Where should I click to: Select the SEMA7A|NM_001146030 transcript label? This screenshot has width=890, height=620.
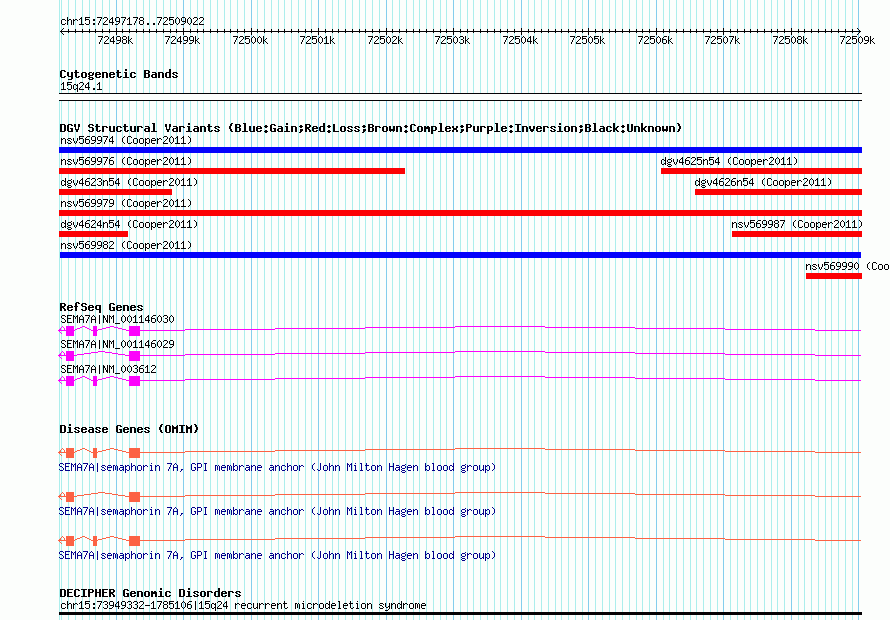pos(117,319)
